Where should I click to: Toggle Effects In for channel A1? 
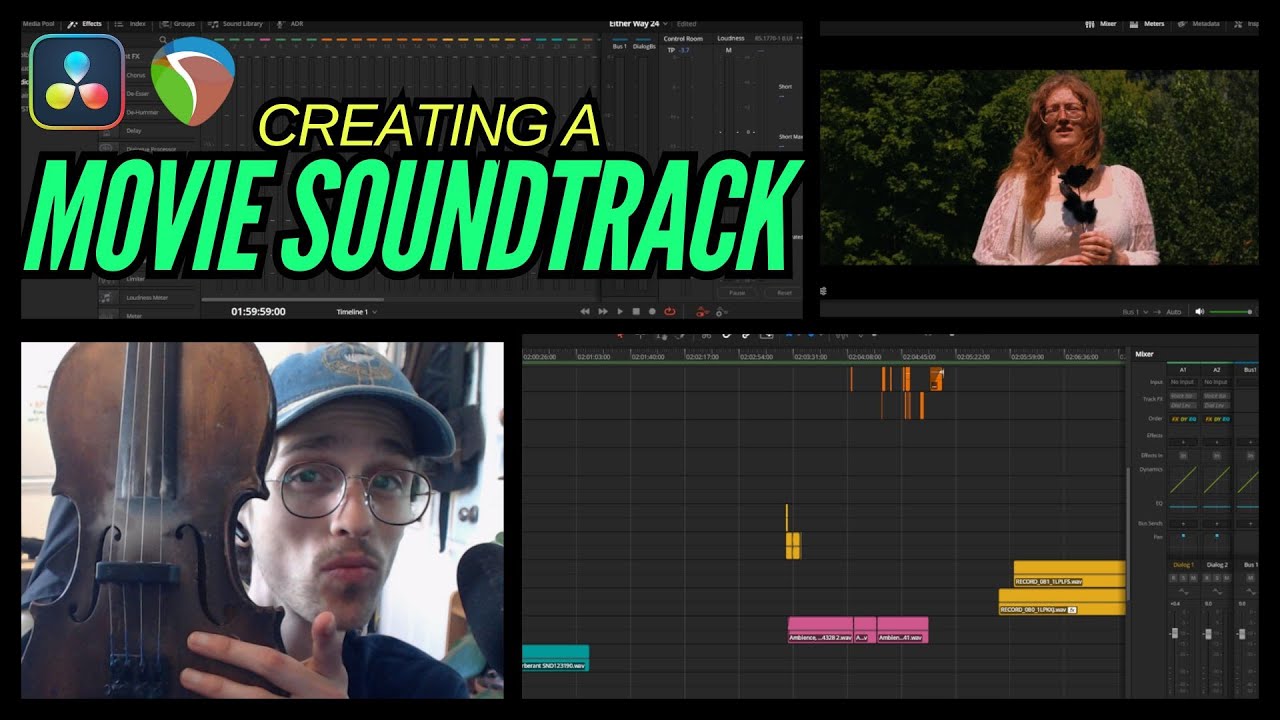click(1182, 455)
